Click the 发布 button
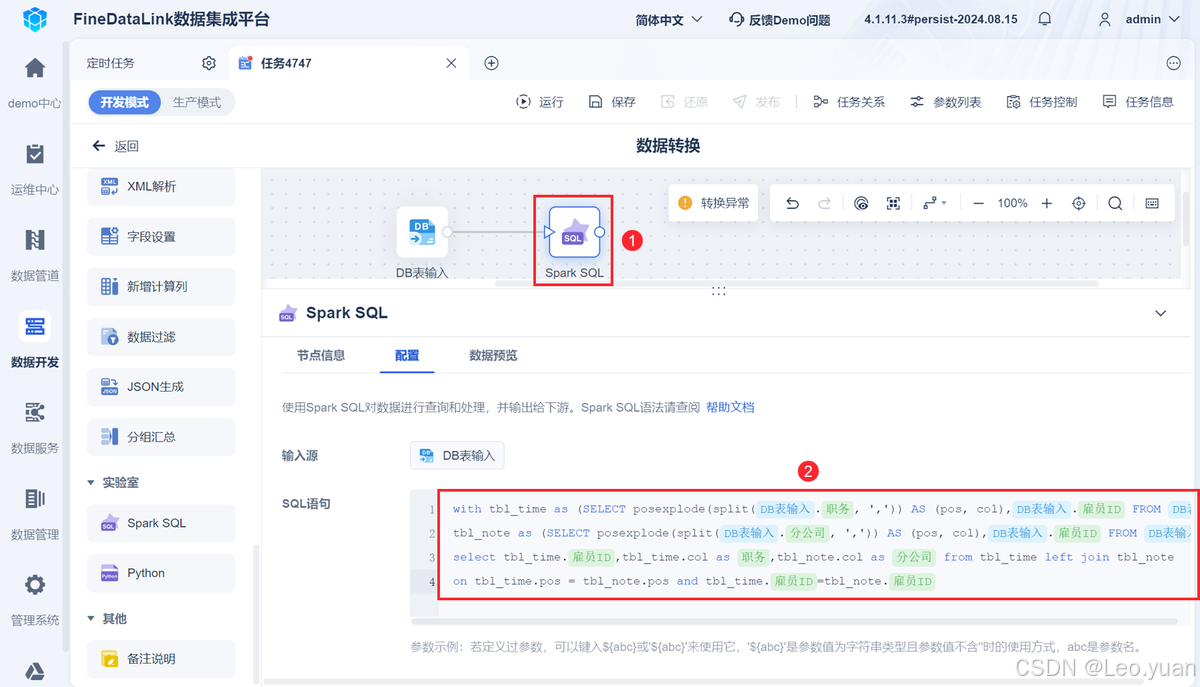The width and height of the screenshot is (1200, 687). click(756, 102)
